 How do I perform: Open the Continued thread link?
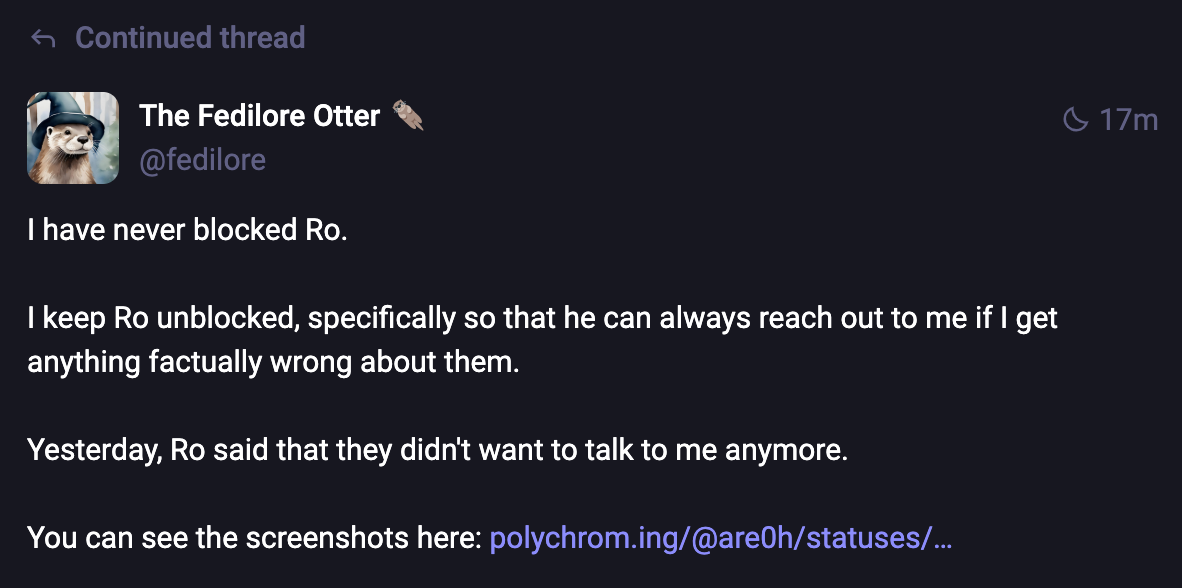coord(190,38)
